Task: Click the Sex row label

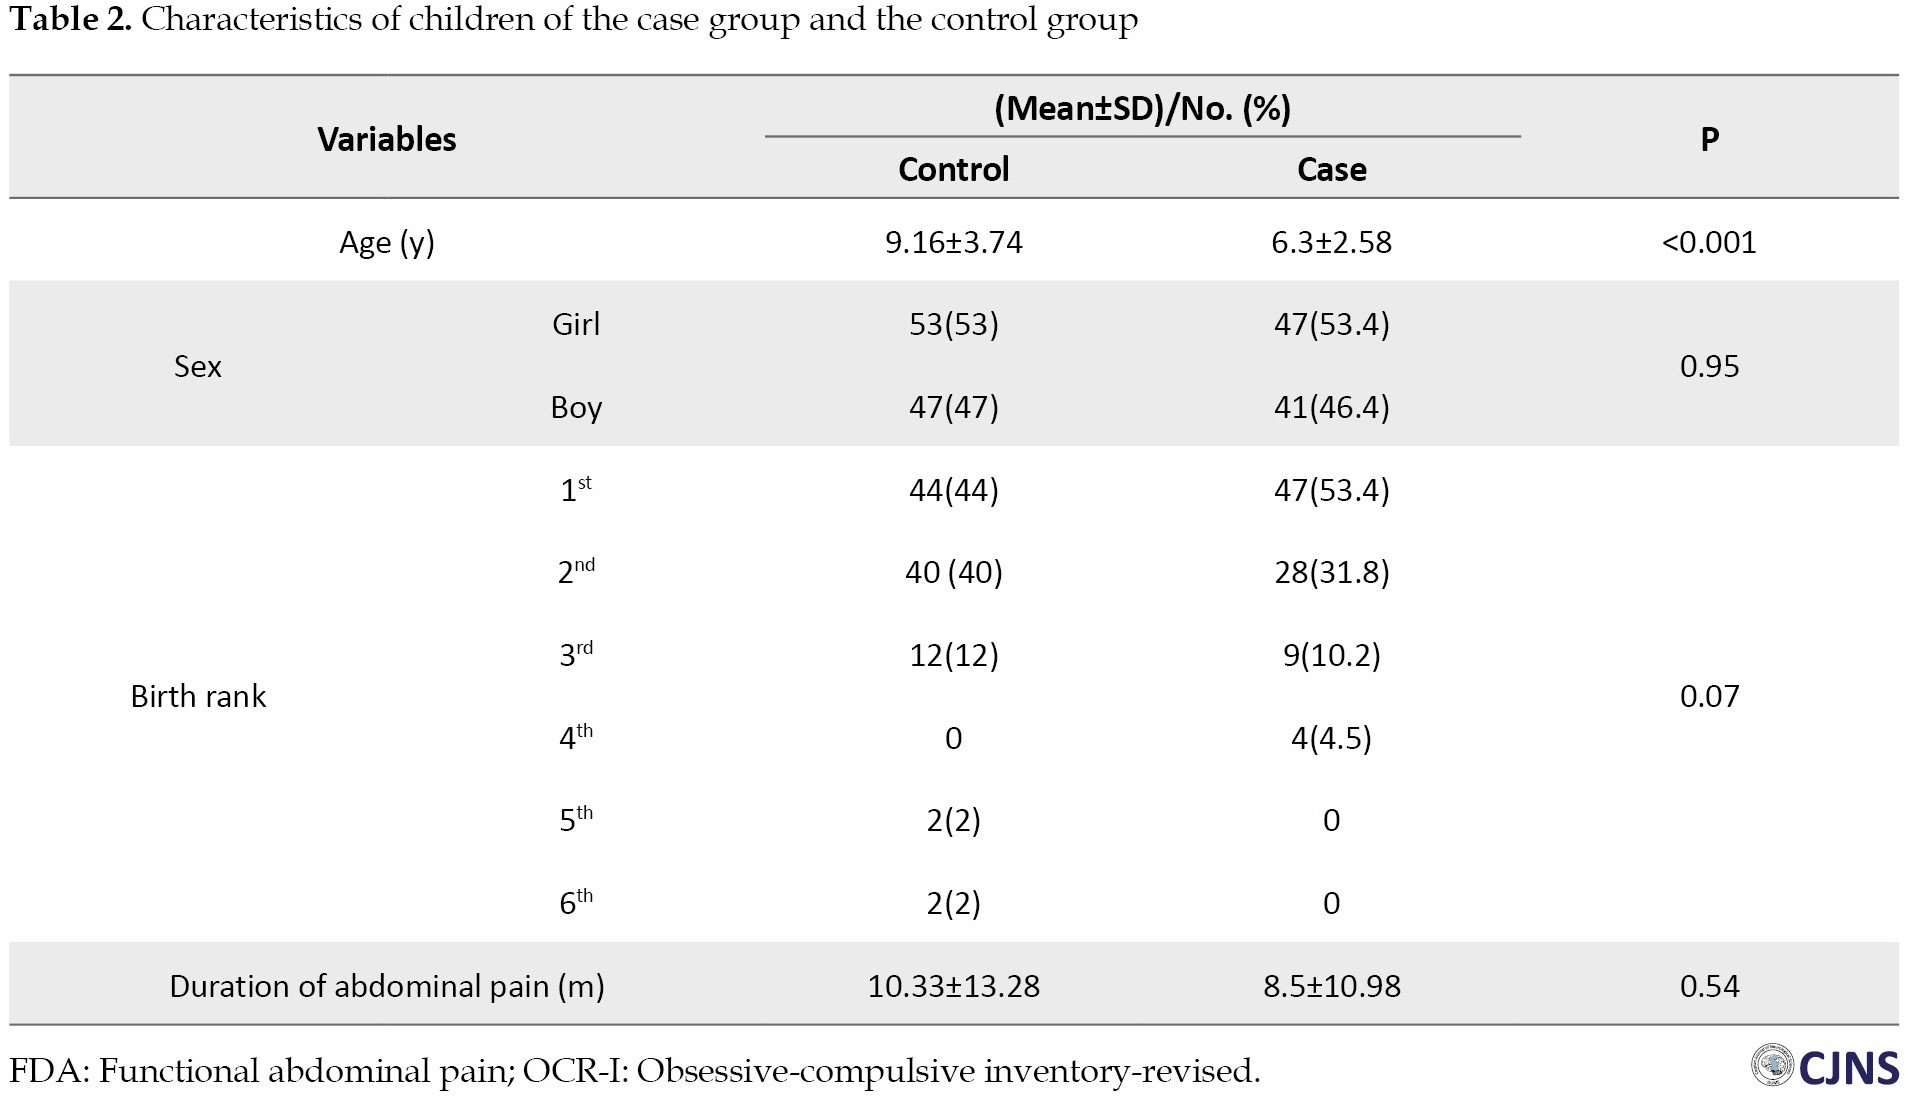Action: (x=197, y=366)
